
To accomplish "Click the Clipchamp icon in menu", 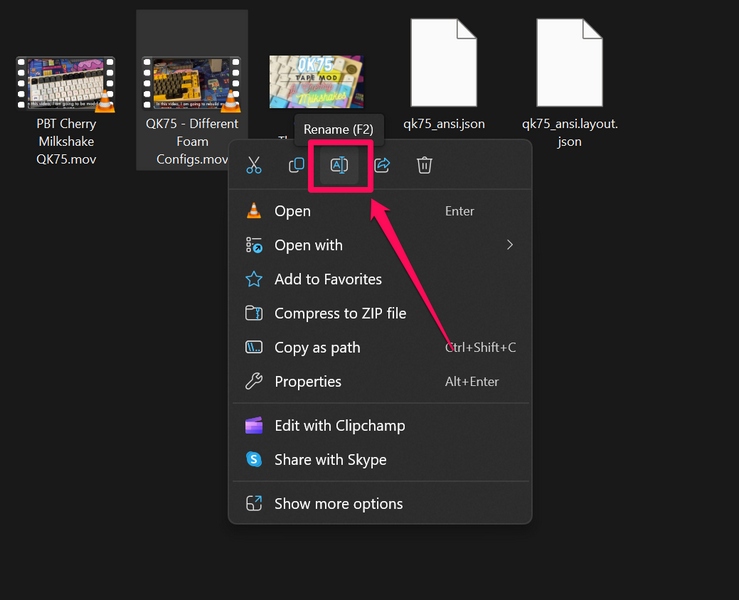I will [x=254, y=426].
